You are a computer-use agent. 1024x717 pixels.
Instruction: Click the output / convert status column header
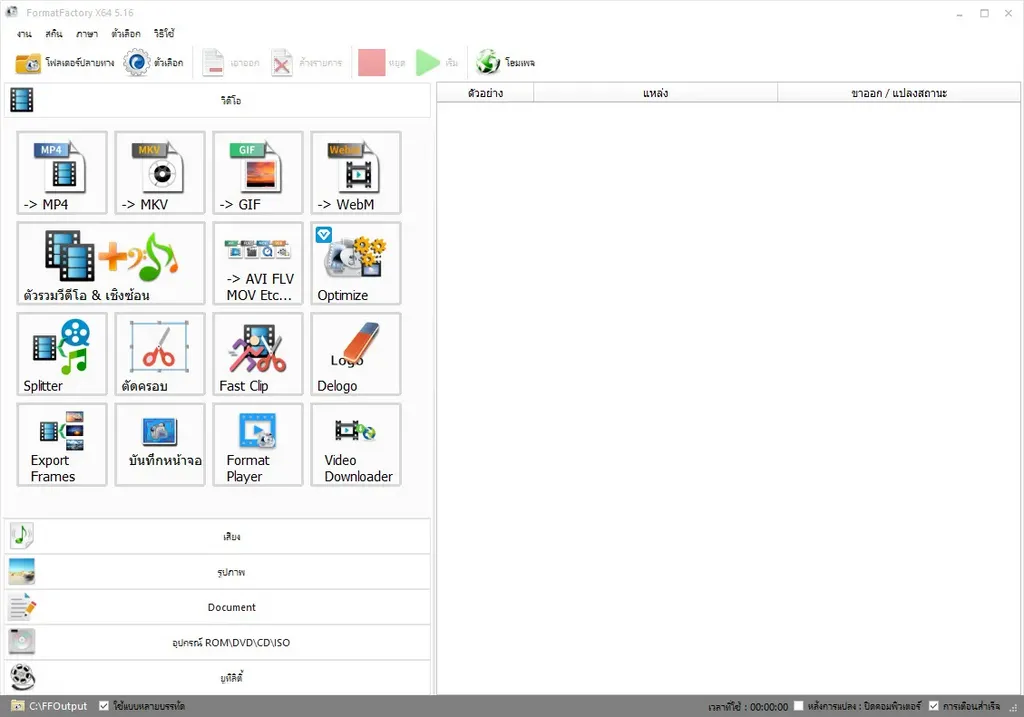coord(899,93)
